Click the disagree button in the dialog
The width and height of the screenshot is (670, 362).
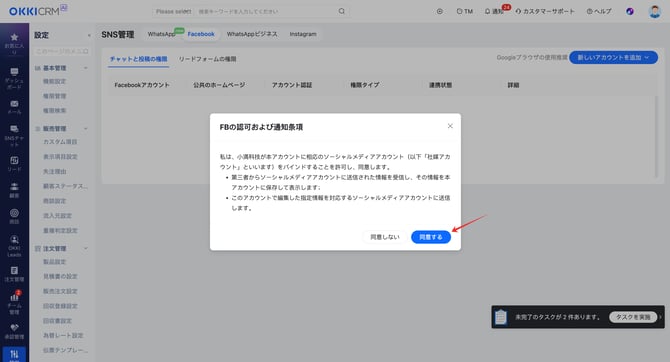point(385,237)
